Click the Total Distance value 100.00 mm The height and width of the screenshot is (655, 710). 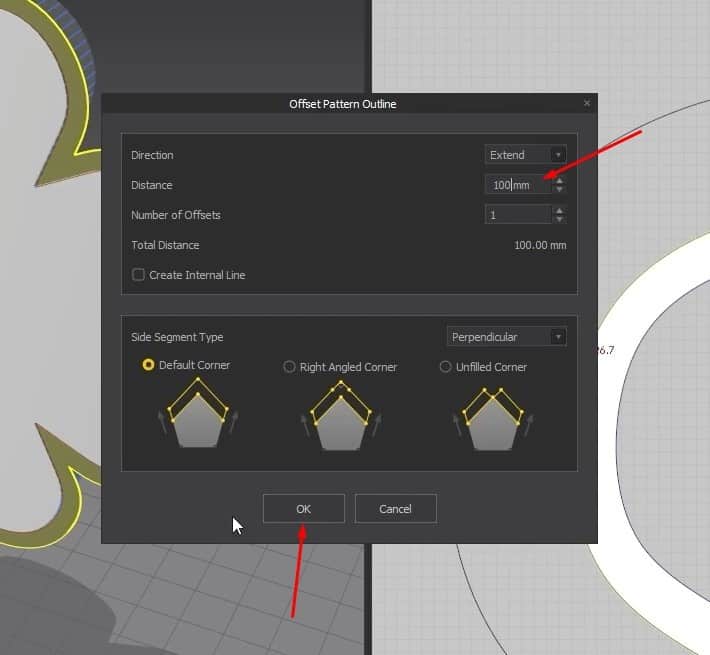pos(540,245)
